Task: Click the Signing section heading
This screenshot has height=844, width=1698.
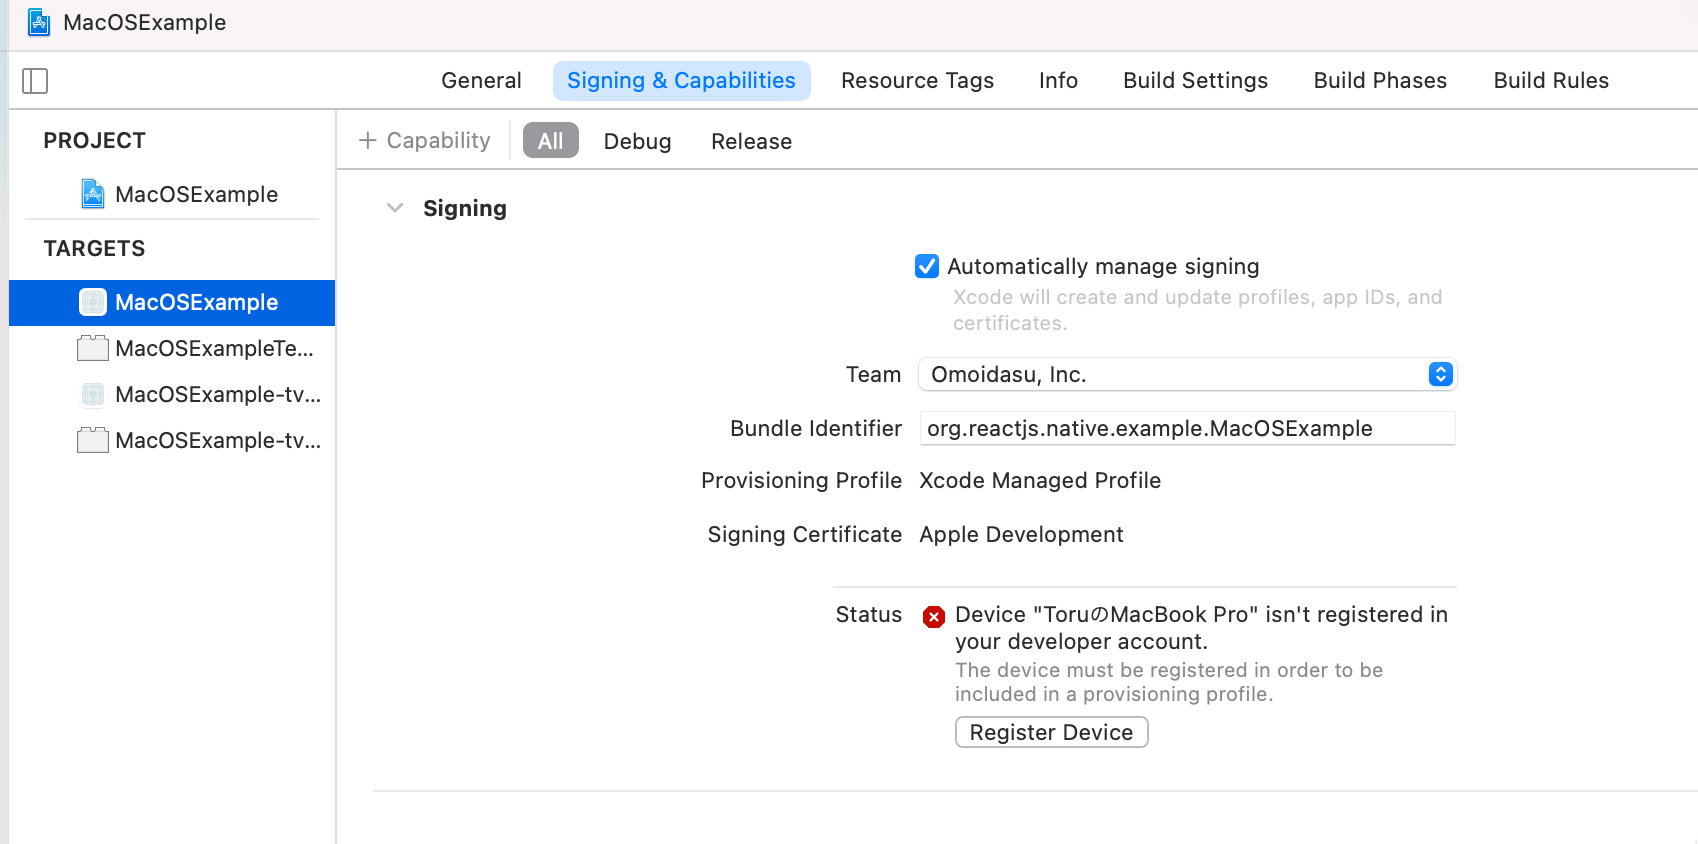Action: click(465, 208)
